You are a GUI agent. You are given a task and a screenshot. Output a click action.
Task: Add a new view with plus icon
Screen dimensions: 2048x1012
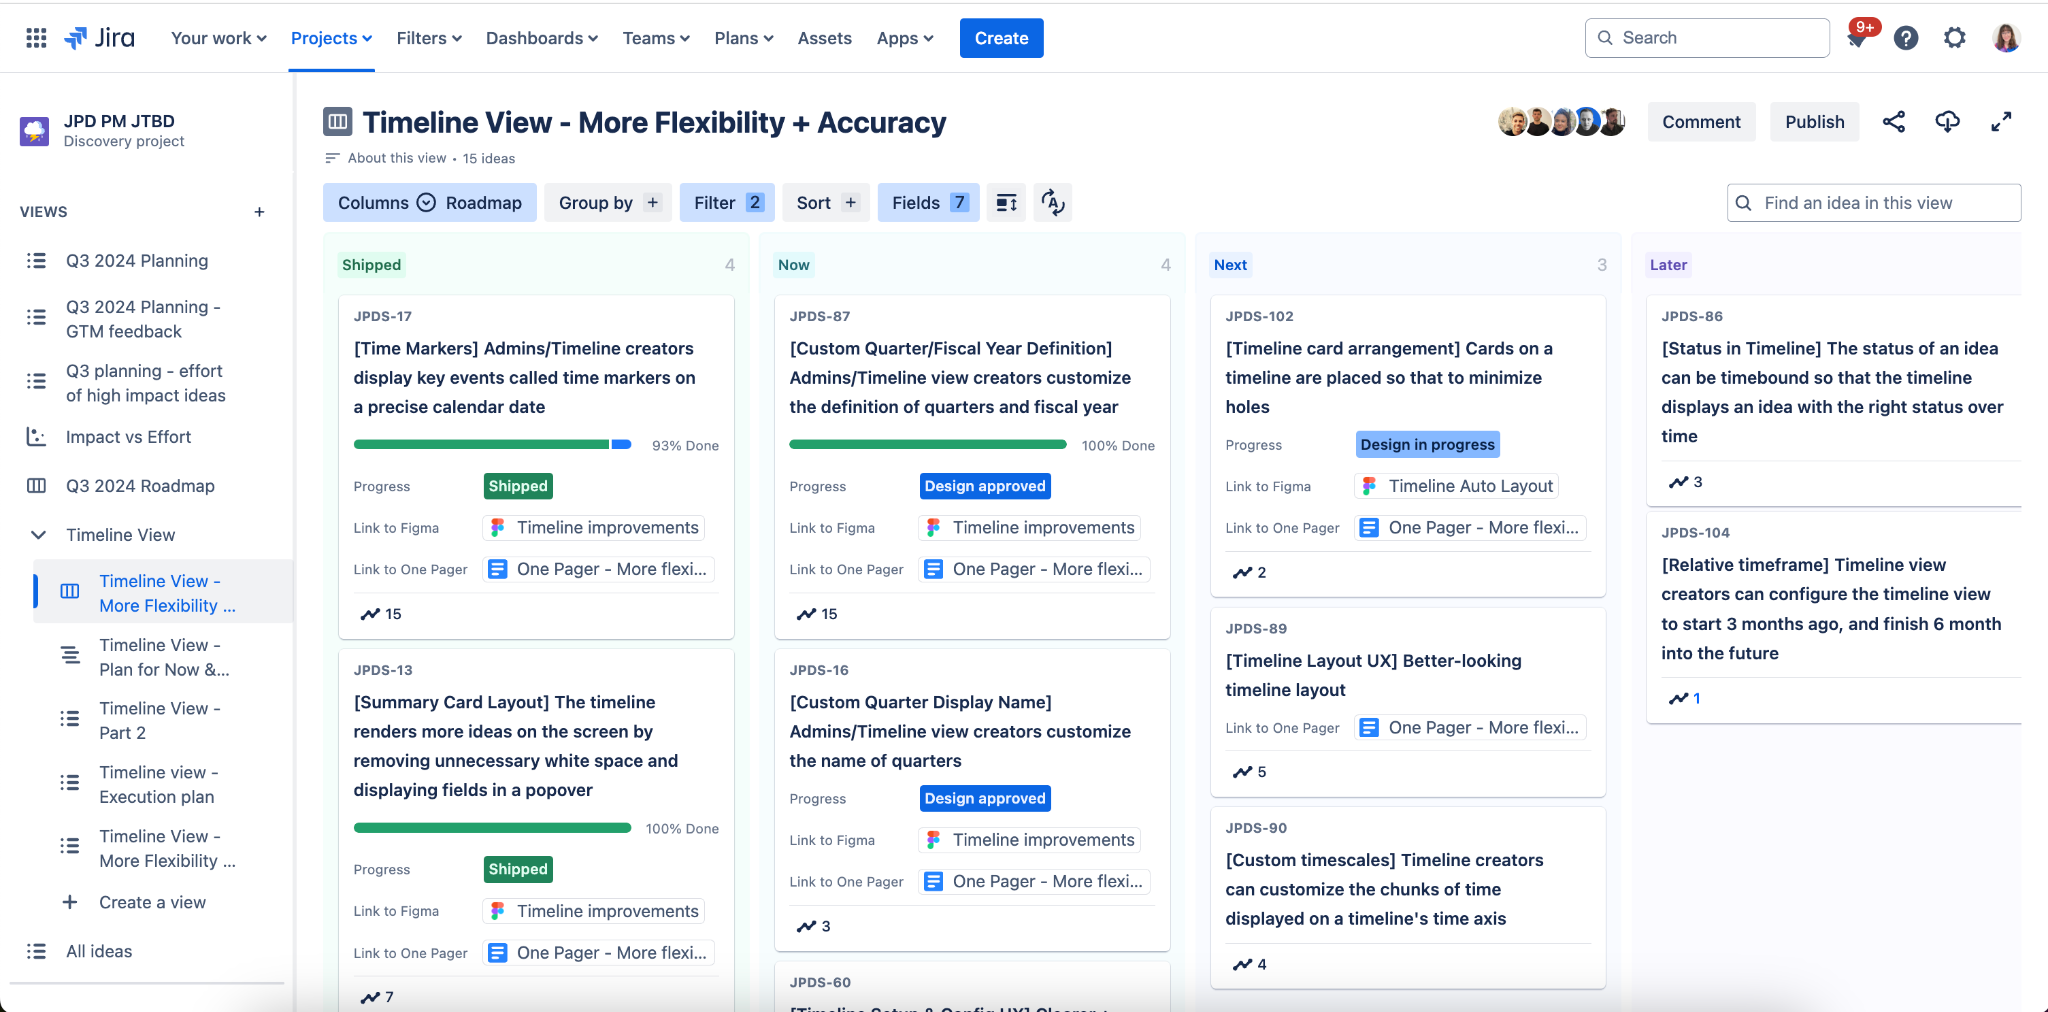click(259, 212)
